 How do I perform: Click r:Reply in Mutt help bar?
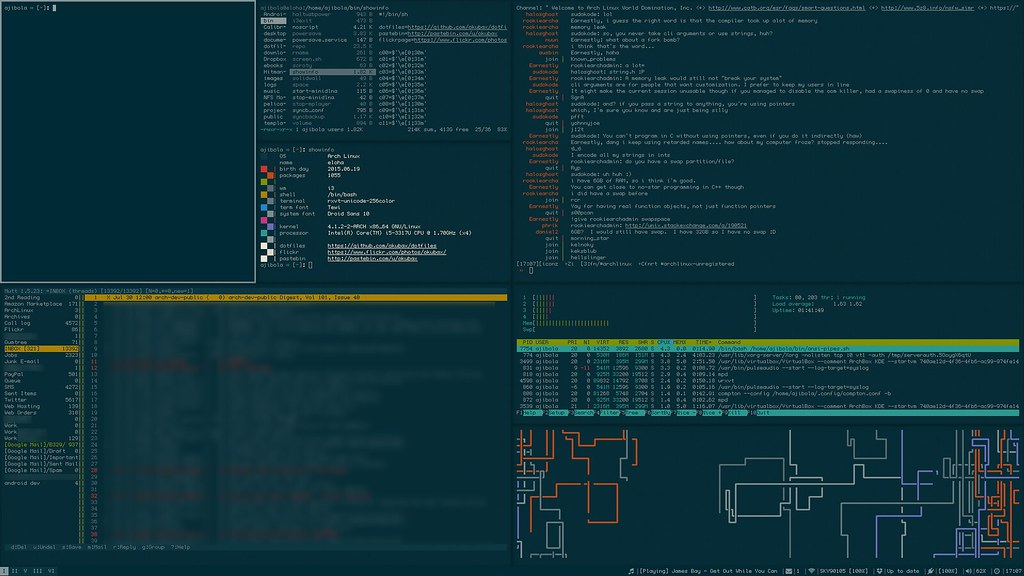click(x=124, y=547)
